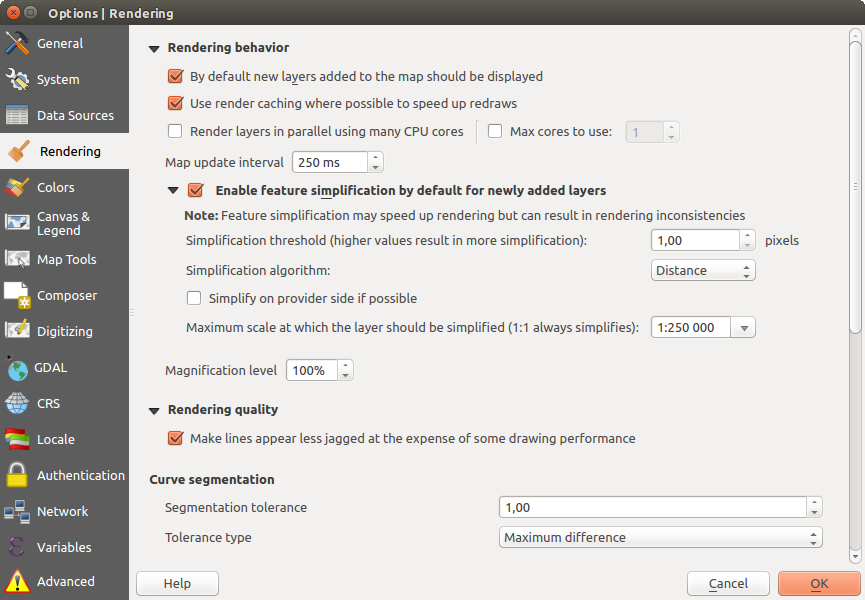Open the Locale flag icon
This screenshot has width=865, height=600.
[x=18, y=440]
